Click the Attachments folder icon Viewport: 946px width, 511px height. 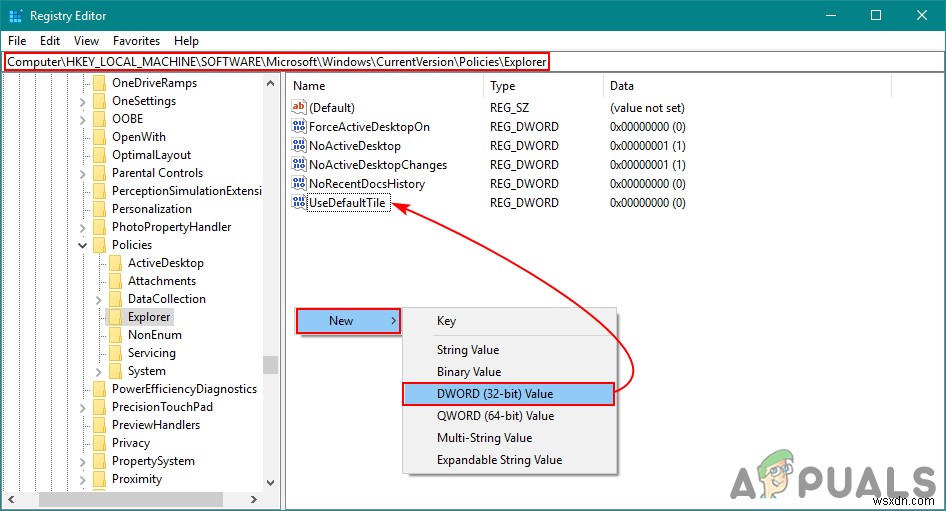pyautogui.click(x=115, y=281)
